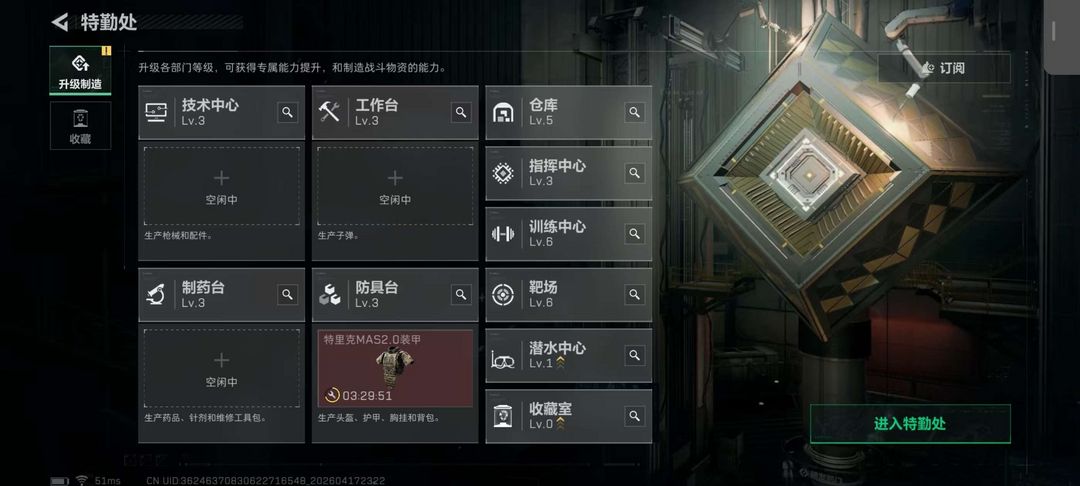Open the 特里克MAS2.0装甲 production progress card
The width and height of the screenshot is (1080, 486).
point(395,368)
